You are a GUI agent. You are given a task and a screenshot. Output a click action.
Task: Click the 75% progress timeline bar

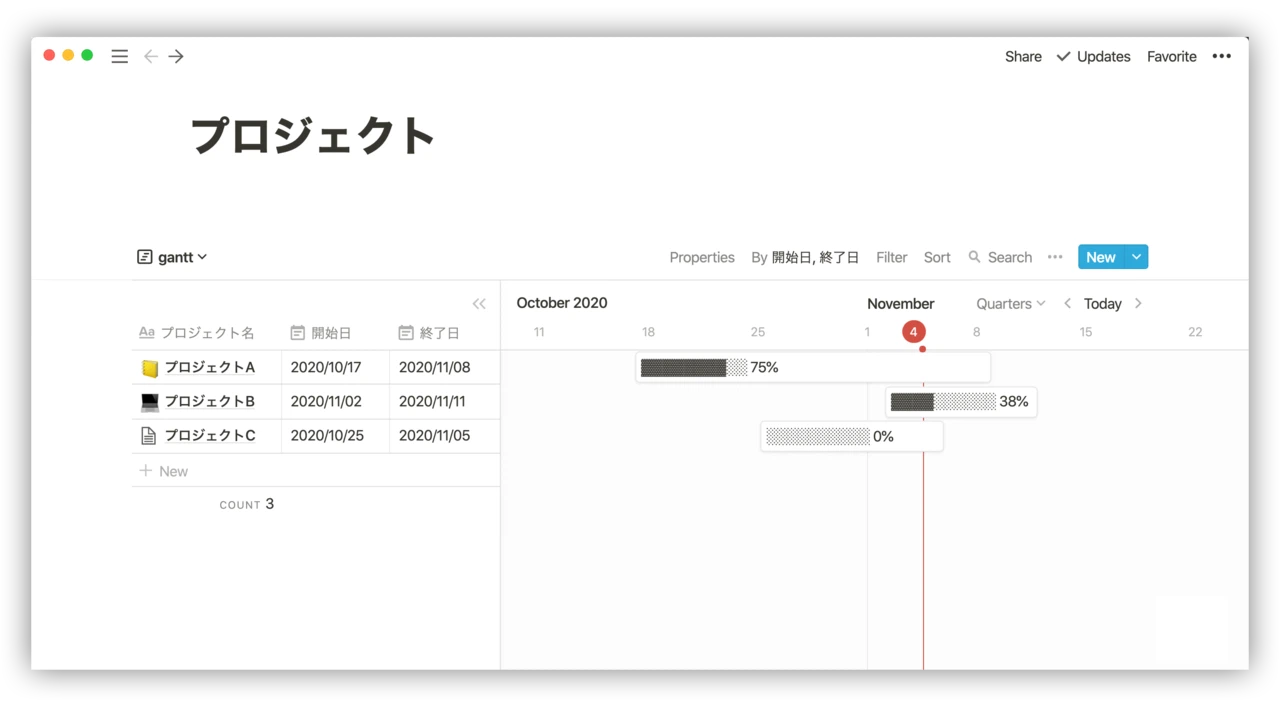click(813, 368)
